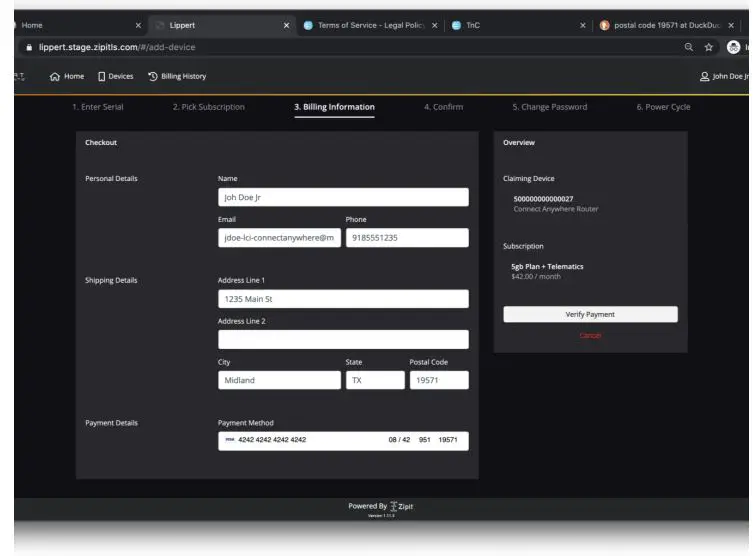Close the Lippert browser tab
753x556 pixels.
tap(286, 25)
